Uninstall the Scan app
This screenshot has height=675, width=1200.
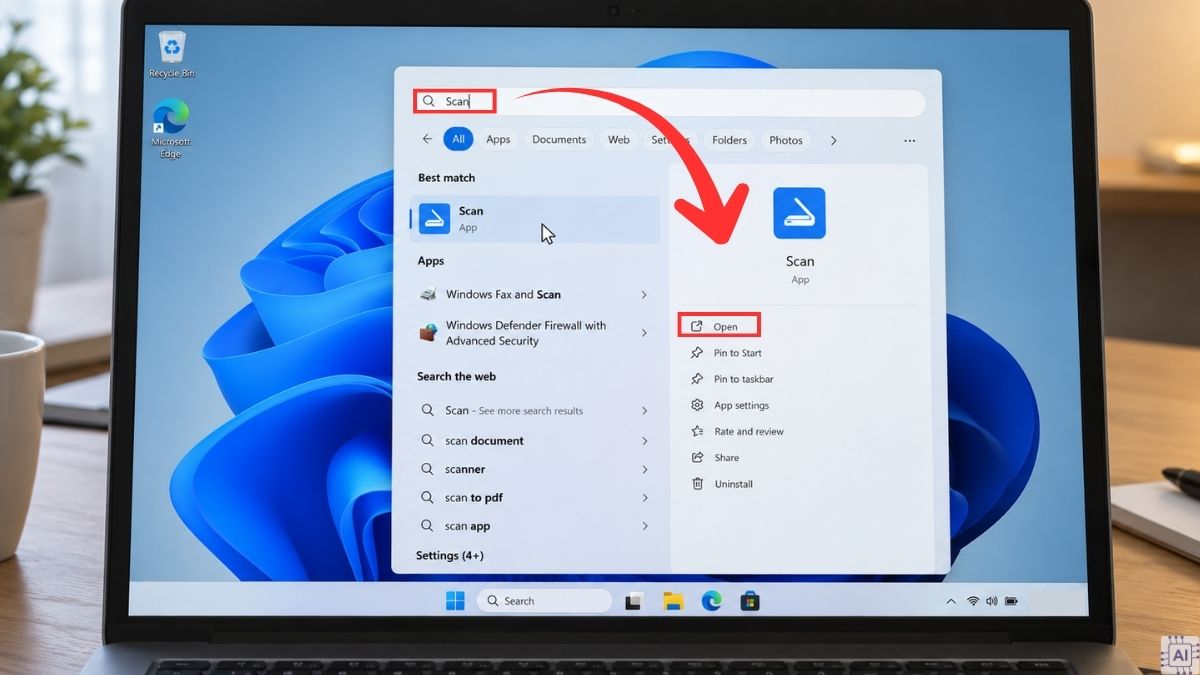point(722,484)
